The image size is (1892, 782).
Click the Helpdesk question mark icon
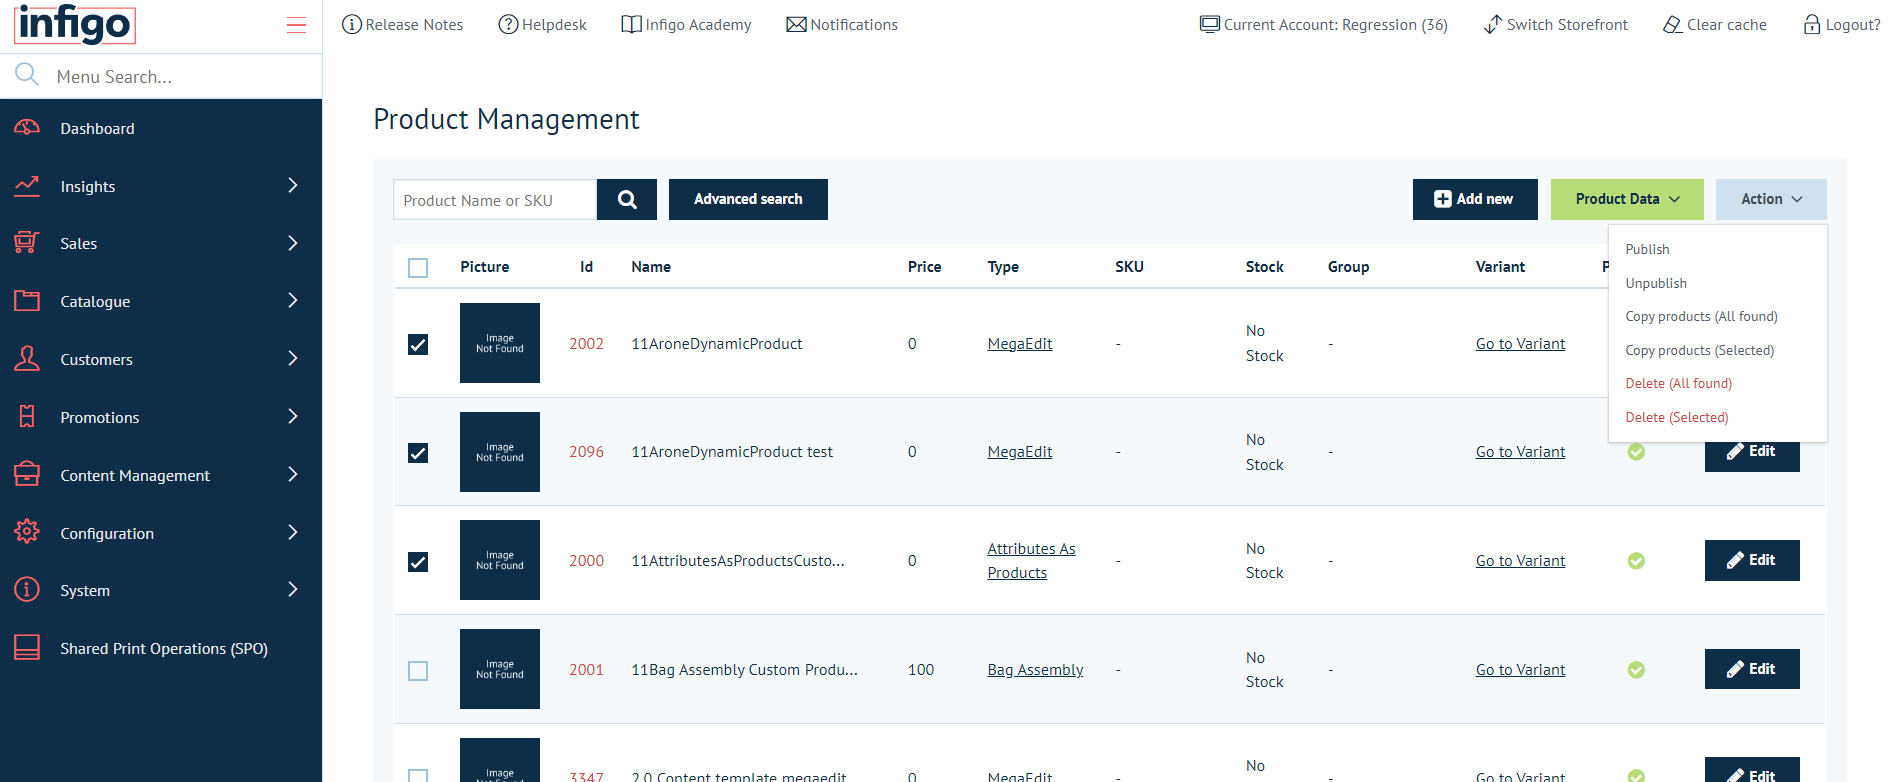click(x=508, y=25)
